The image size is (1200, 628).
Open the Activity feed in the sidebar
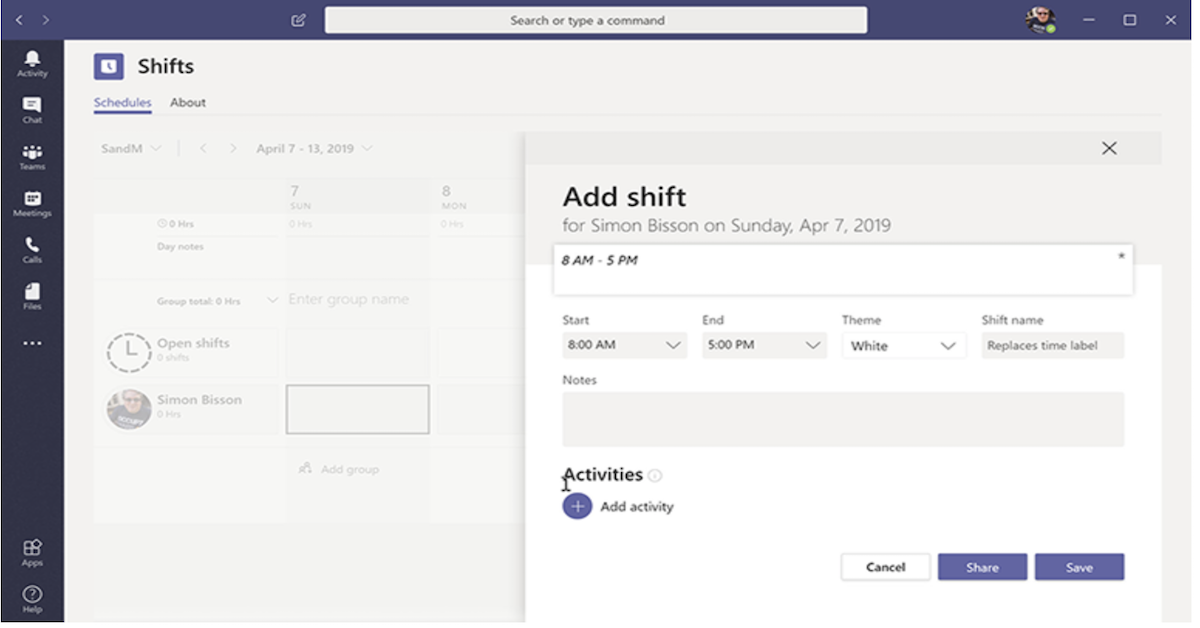[x=32, y=64]
